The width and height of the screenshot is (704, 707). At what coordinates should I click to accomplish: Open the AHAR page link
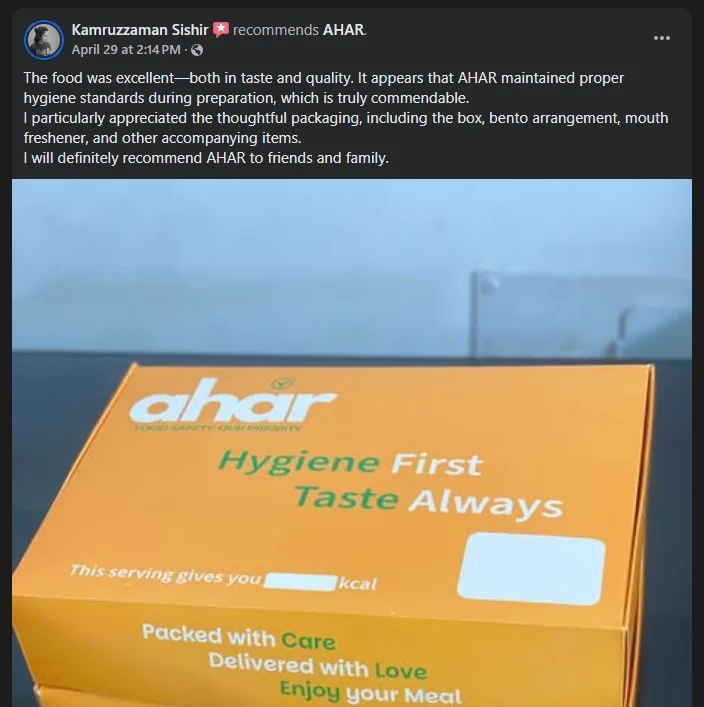pyautogui.click(x=343, y=30)
